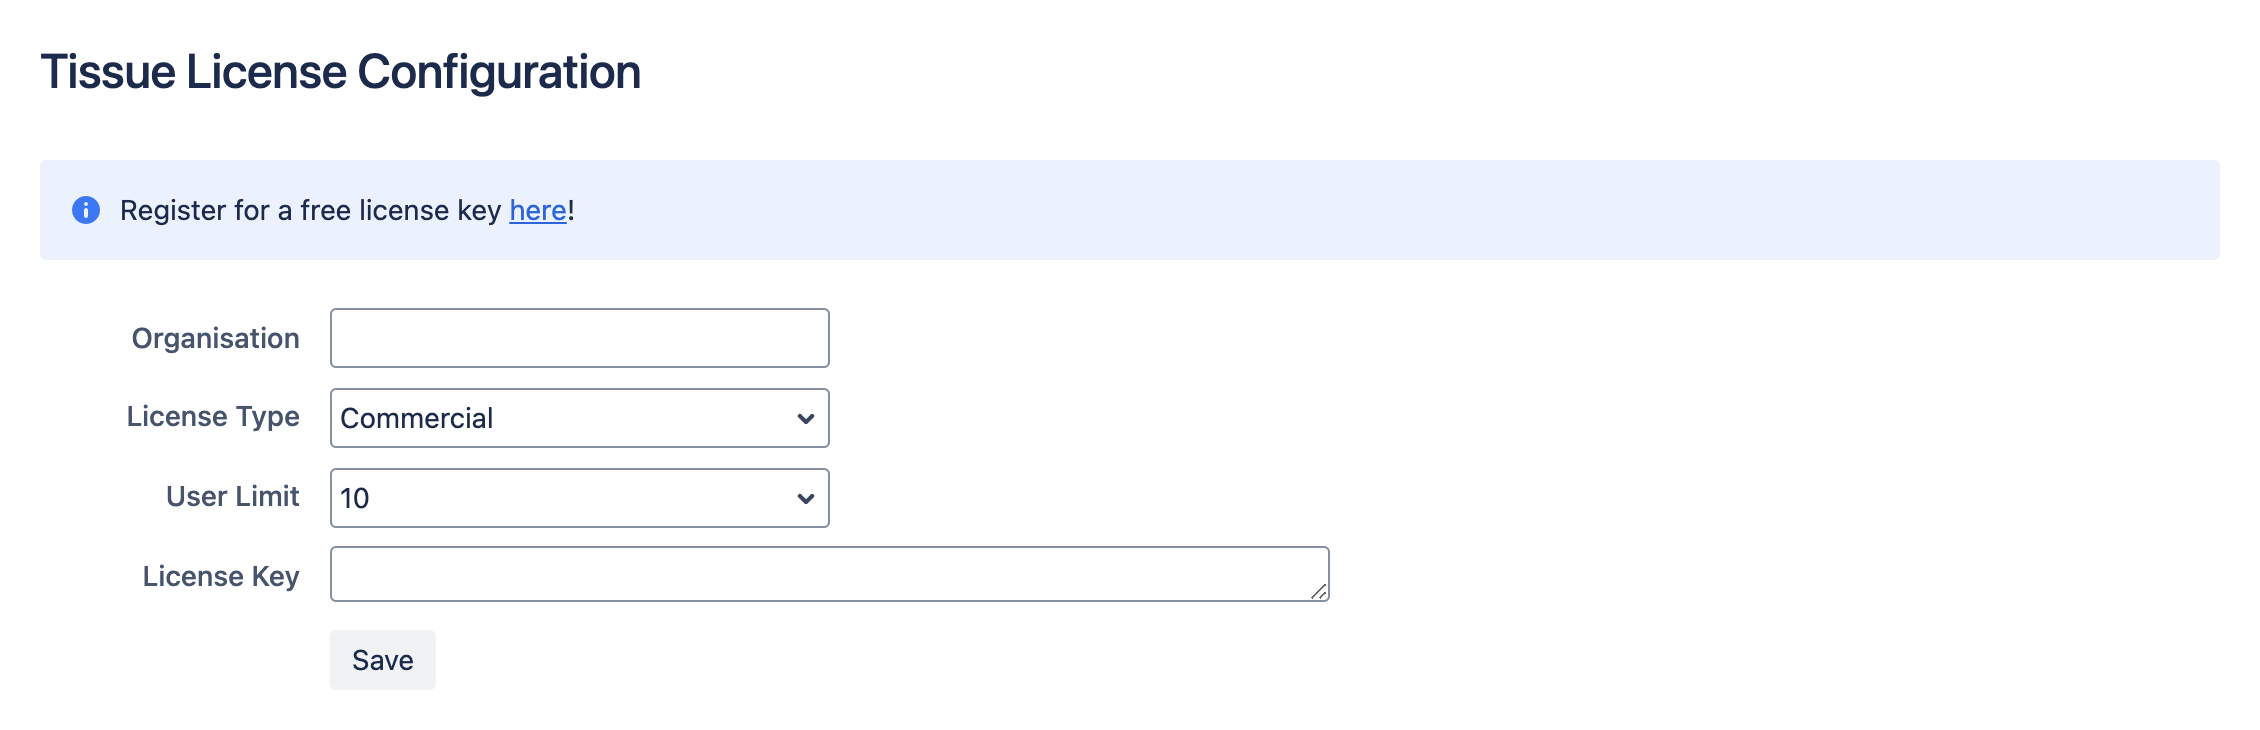
Task: Click the License Key label
Action: click(x=221, y=576)
